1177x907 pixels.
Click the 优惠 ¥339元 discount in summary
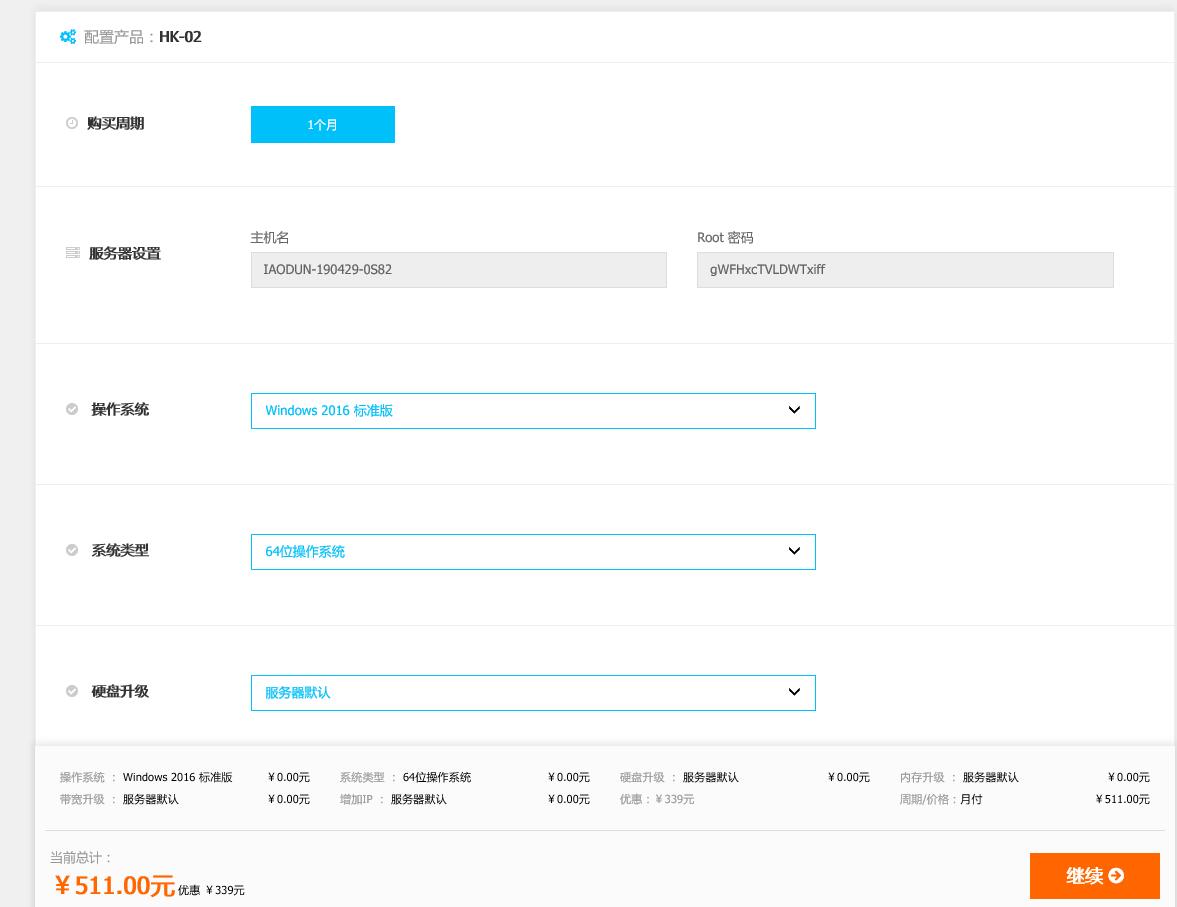coord(656,799)
